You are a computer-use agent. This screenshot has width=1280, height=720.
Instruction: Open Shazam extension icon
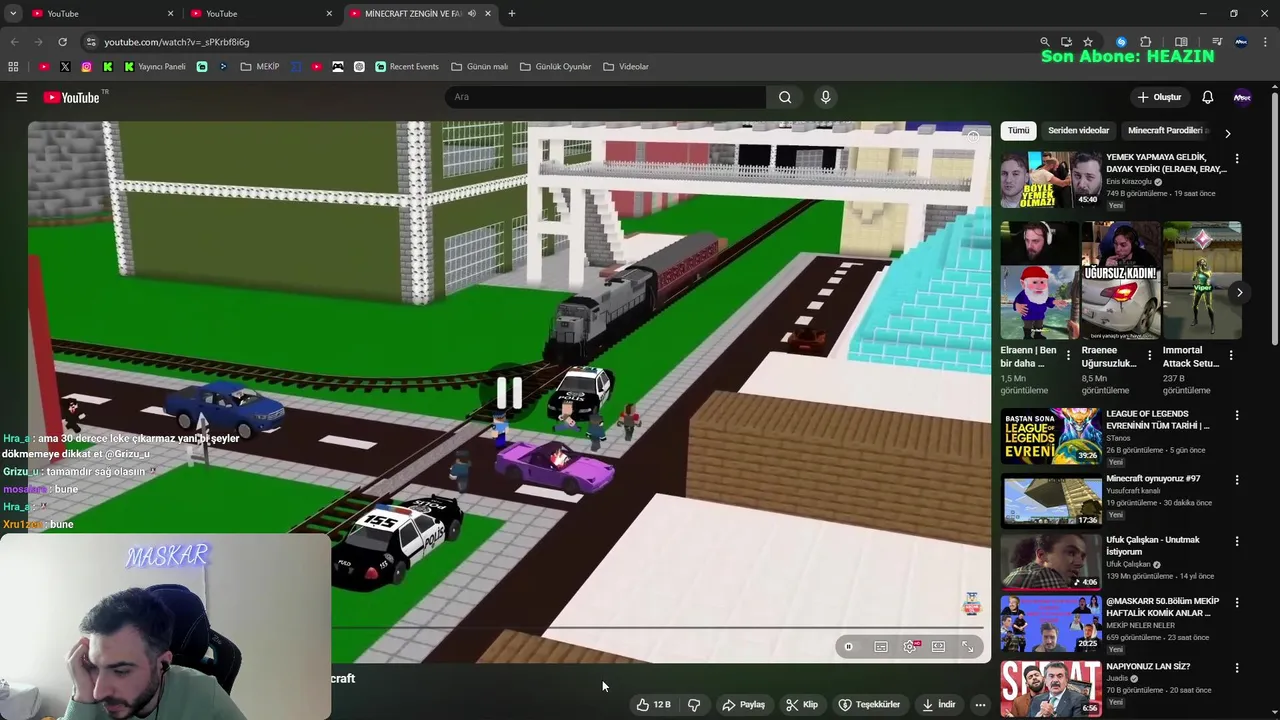(x=1121, y=42)
